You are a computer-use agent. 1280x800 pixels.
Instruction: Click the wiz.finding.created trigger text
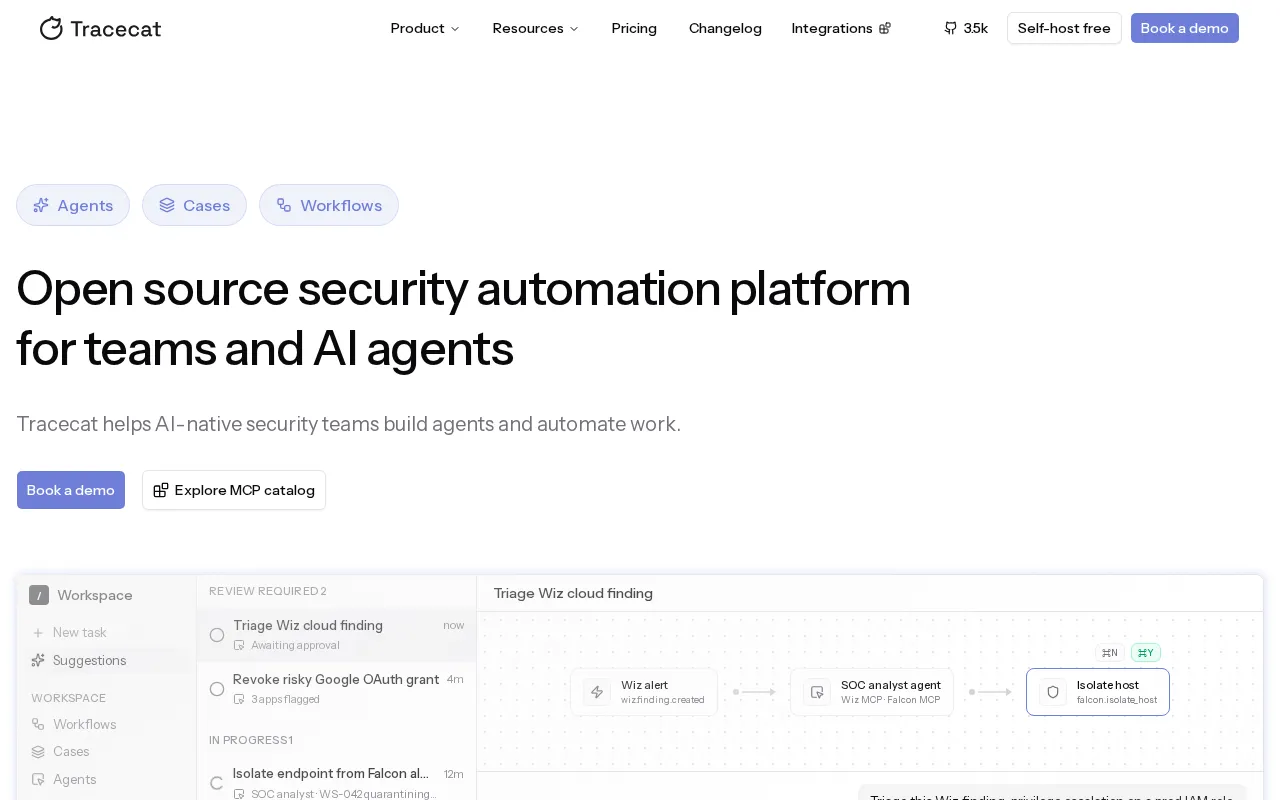click(x=663, y=700)
